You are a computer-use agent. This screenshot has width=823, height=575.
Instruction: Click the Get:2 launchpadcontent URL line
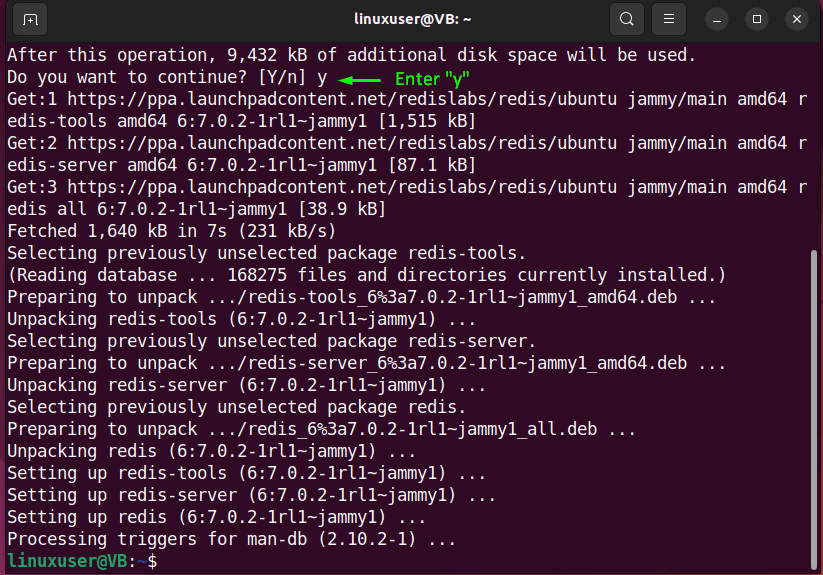click(x=407, y=143)
